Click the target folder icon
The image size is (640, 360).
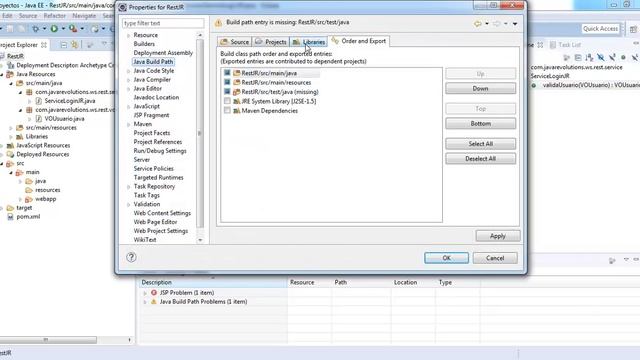point(11,208)
